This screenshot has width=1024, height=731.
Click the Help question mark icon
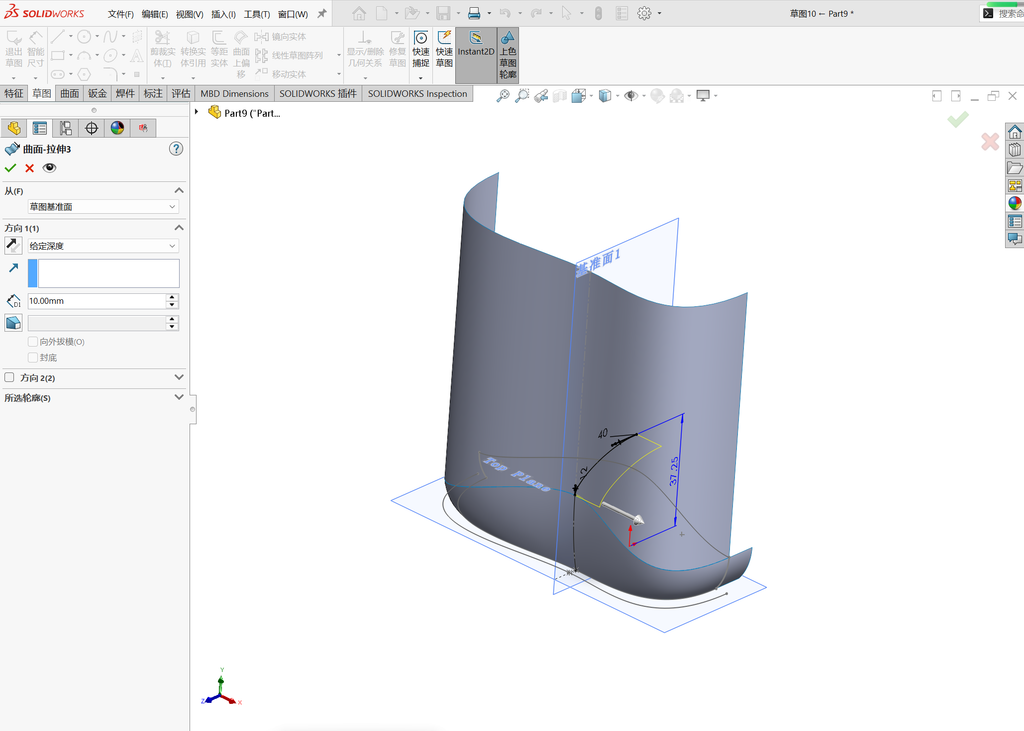tap(176, 149)
